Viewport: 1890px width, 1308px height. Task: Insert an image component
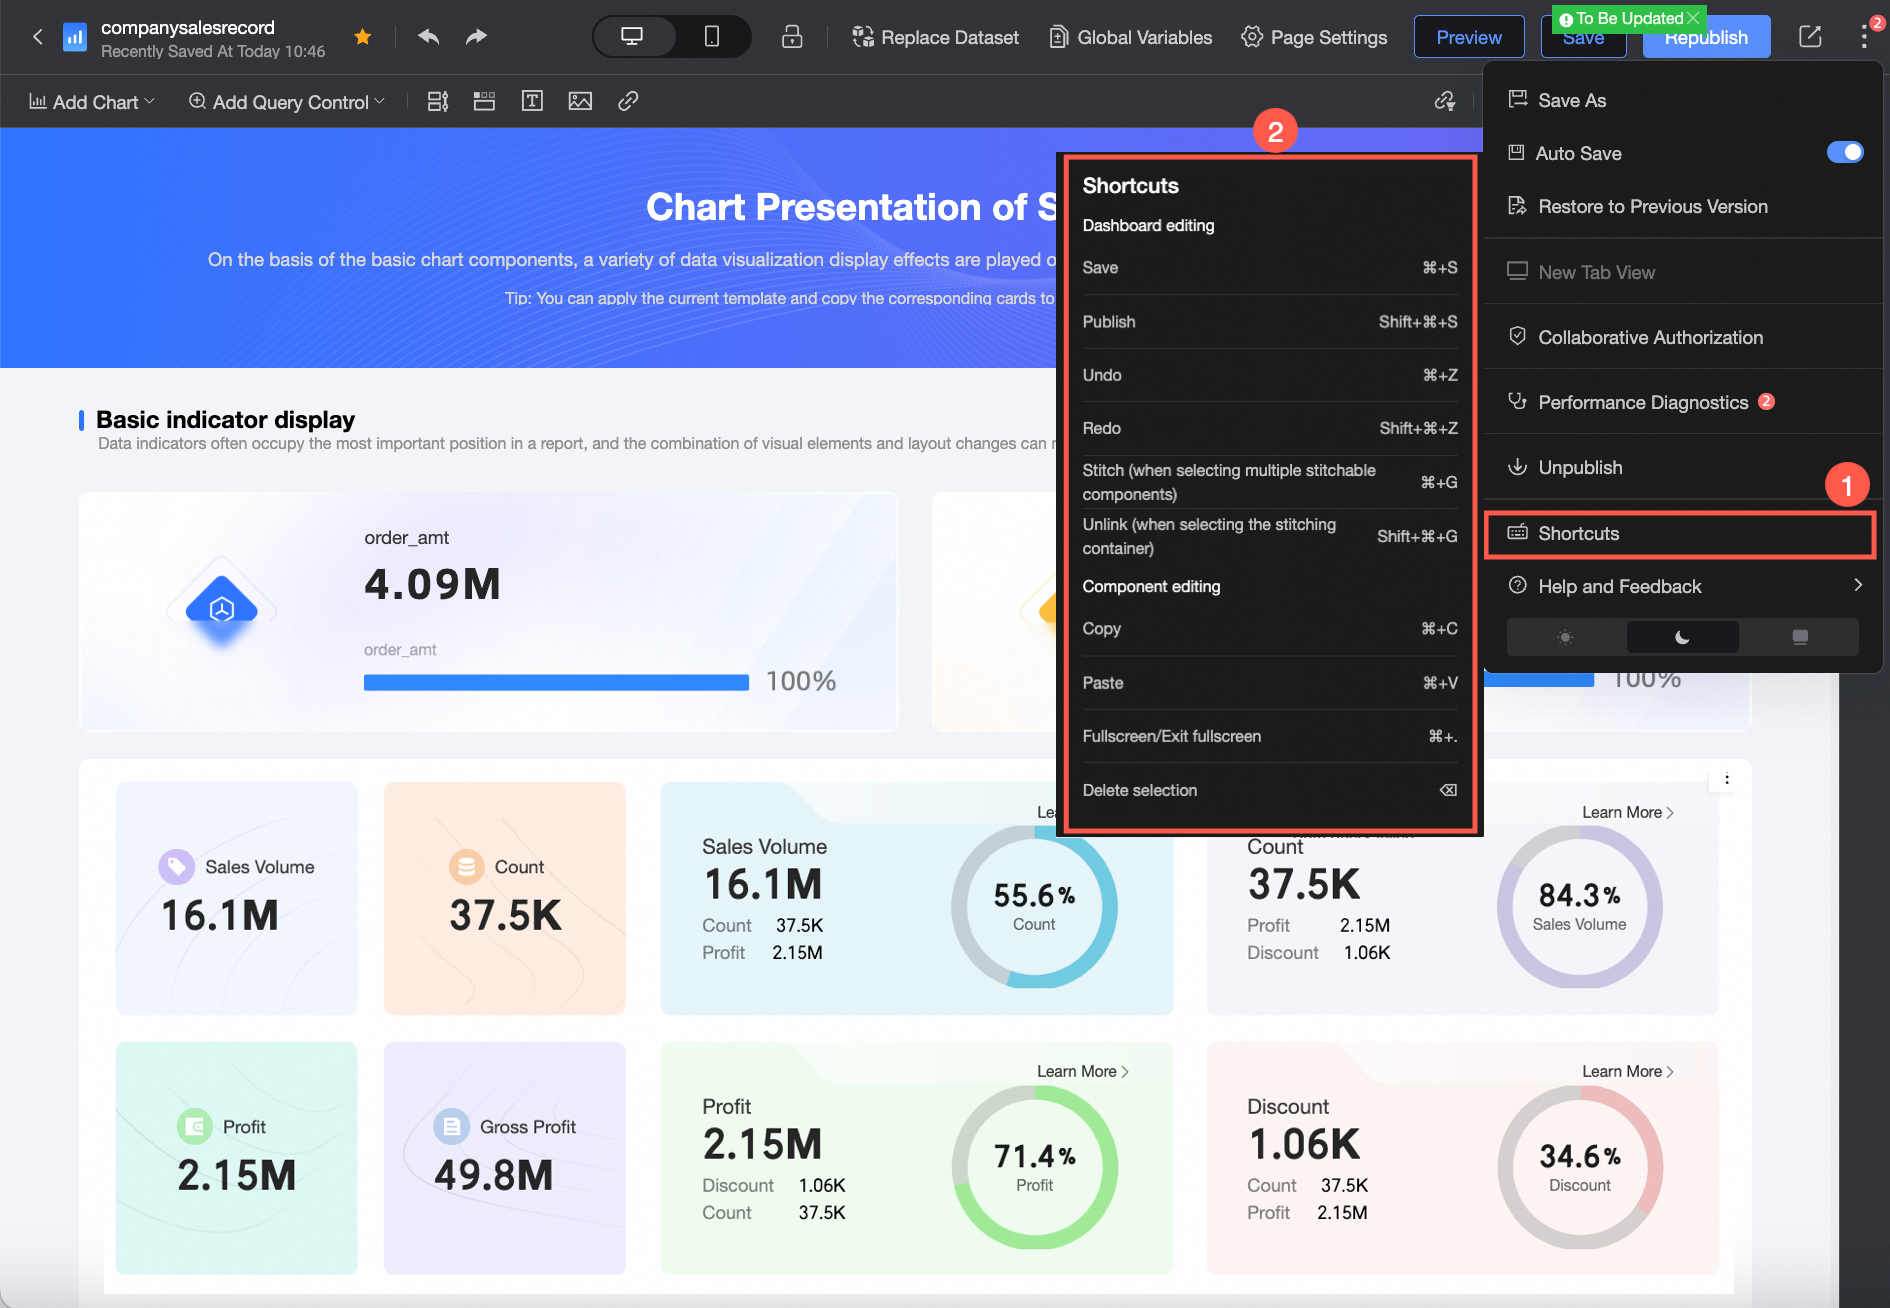580,101
